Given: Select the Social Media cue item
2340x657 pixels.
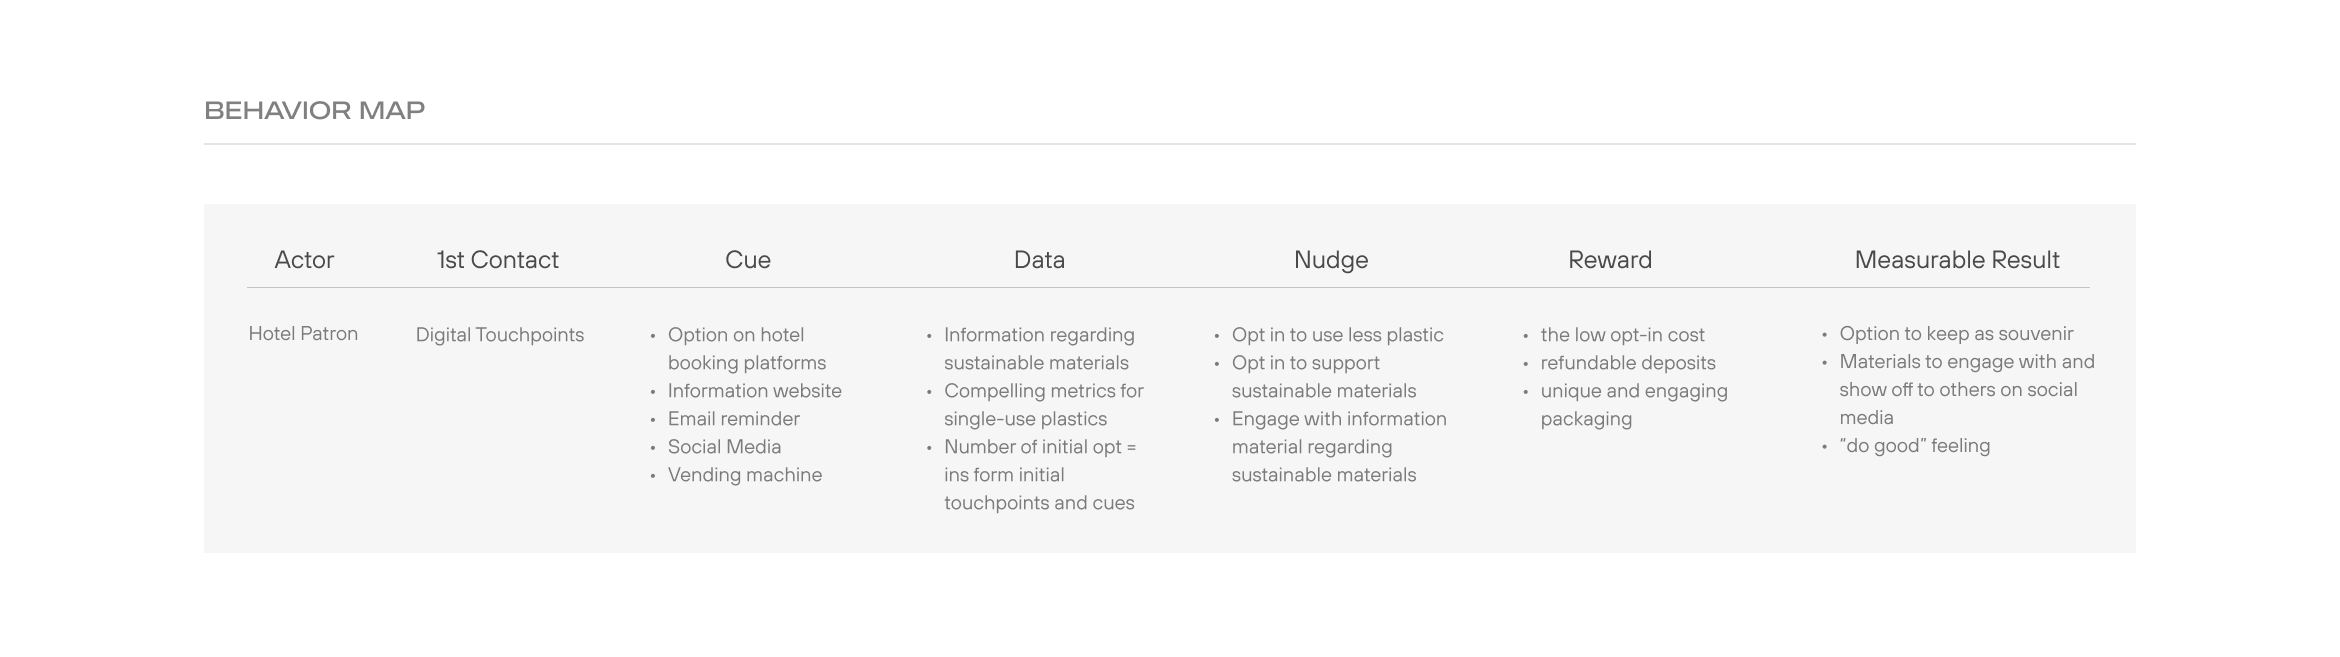Looking at the screenshot, I should (x=724, y=447).
